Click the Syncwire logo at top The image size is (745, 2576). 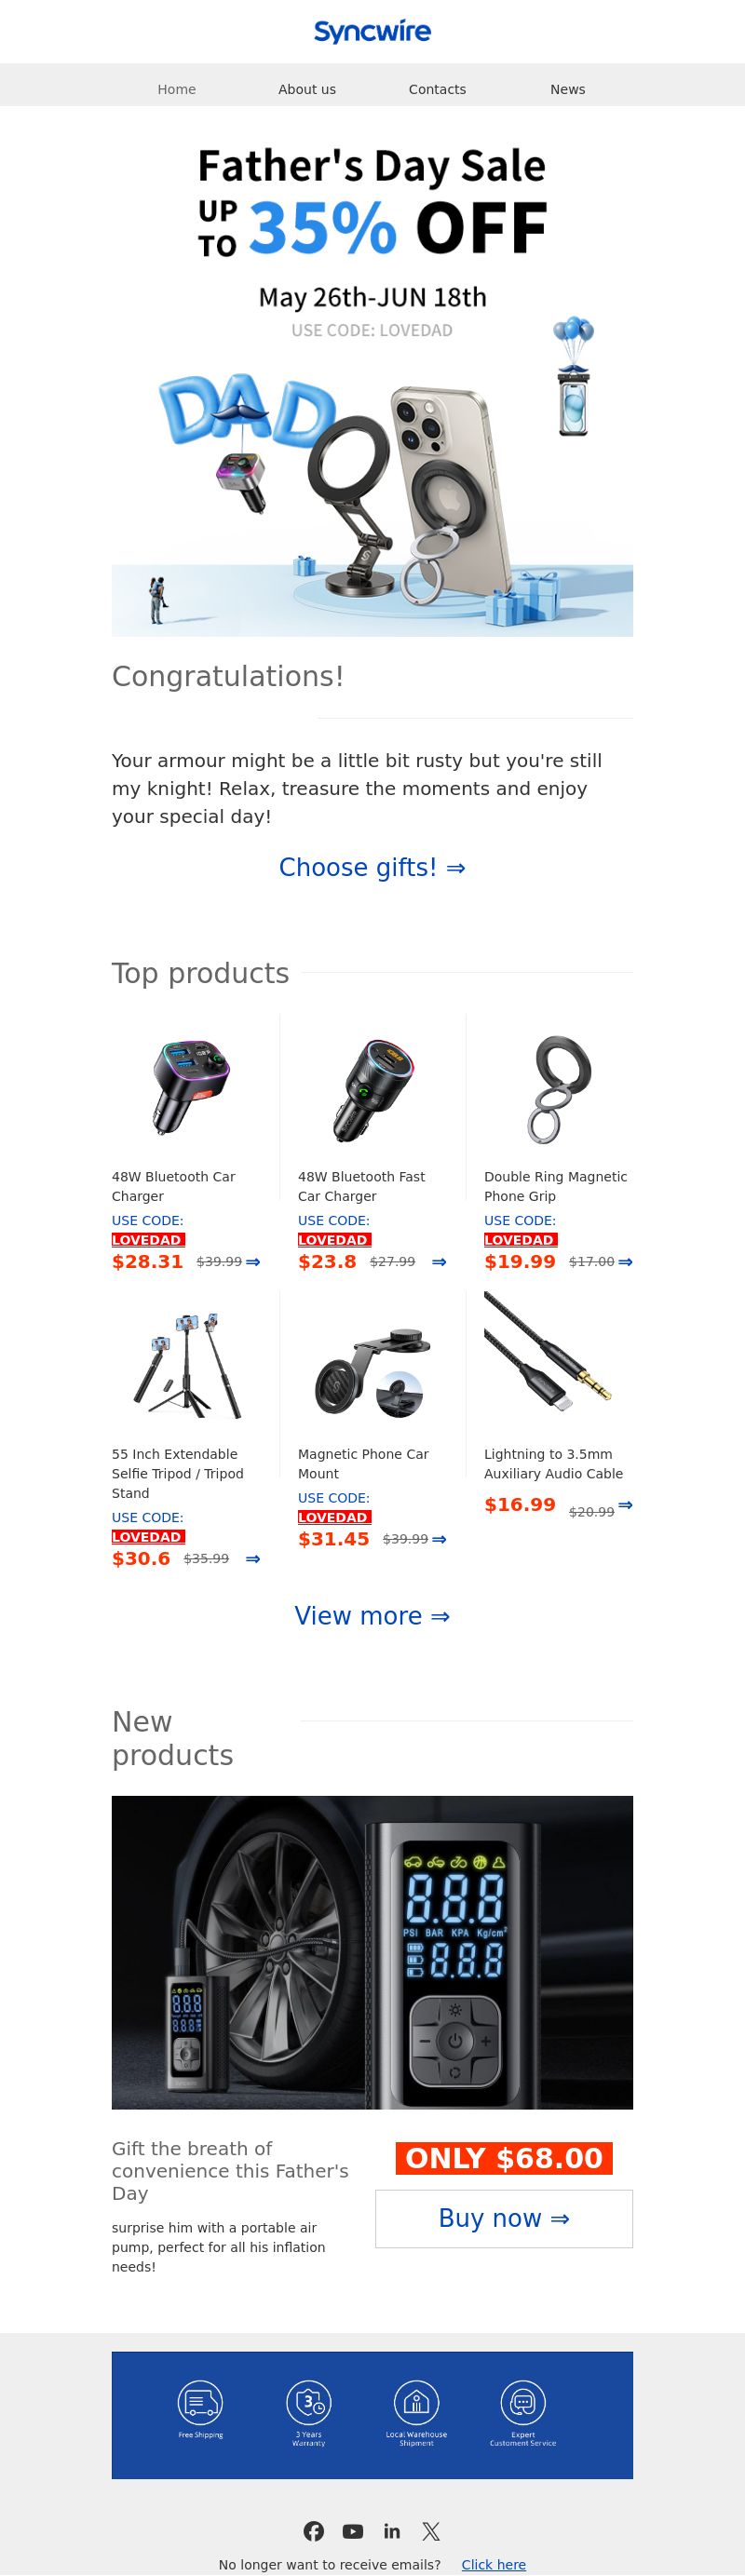[372, 32]
